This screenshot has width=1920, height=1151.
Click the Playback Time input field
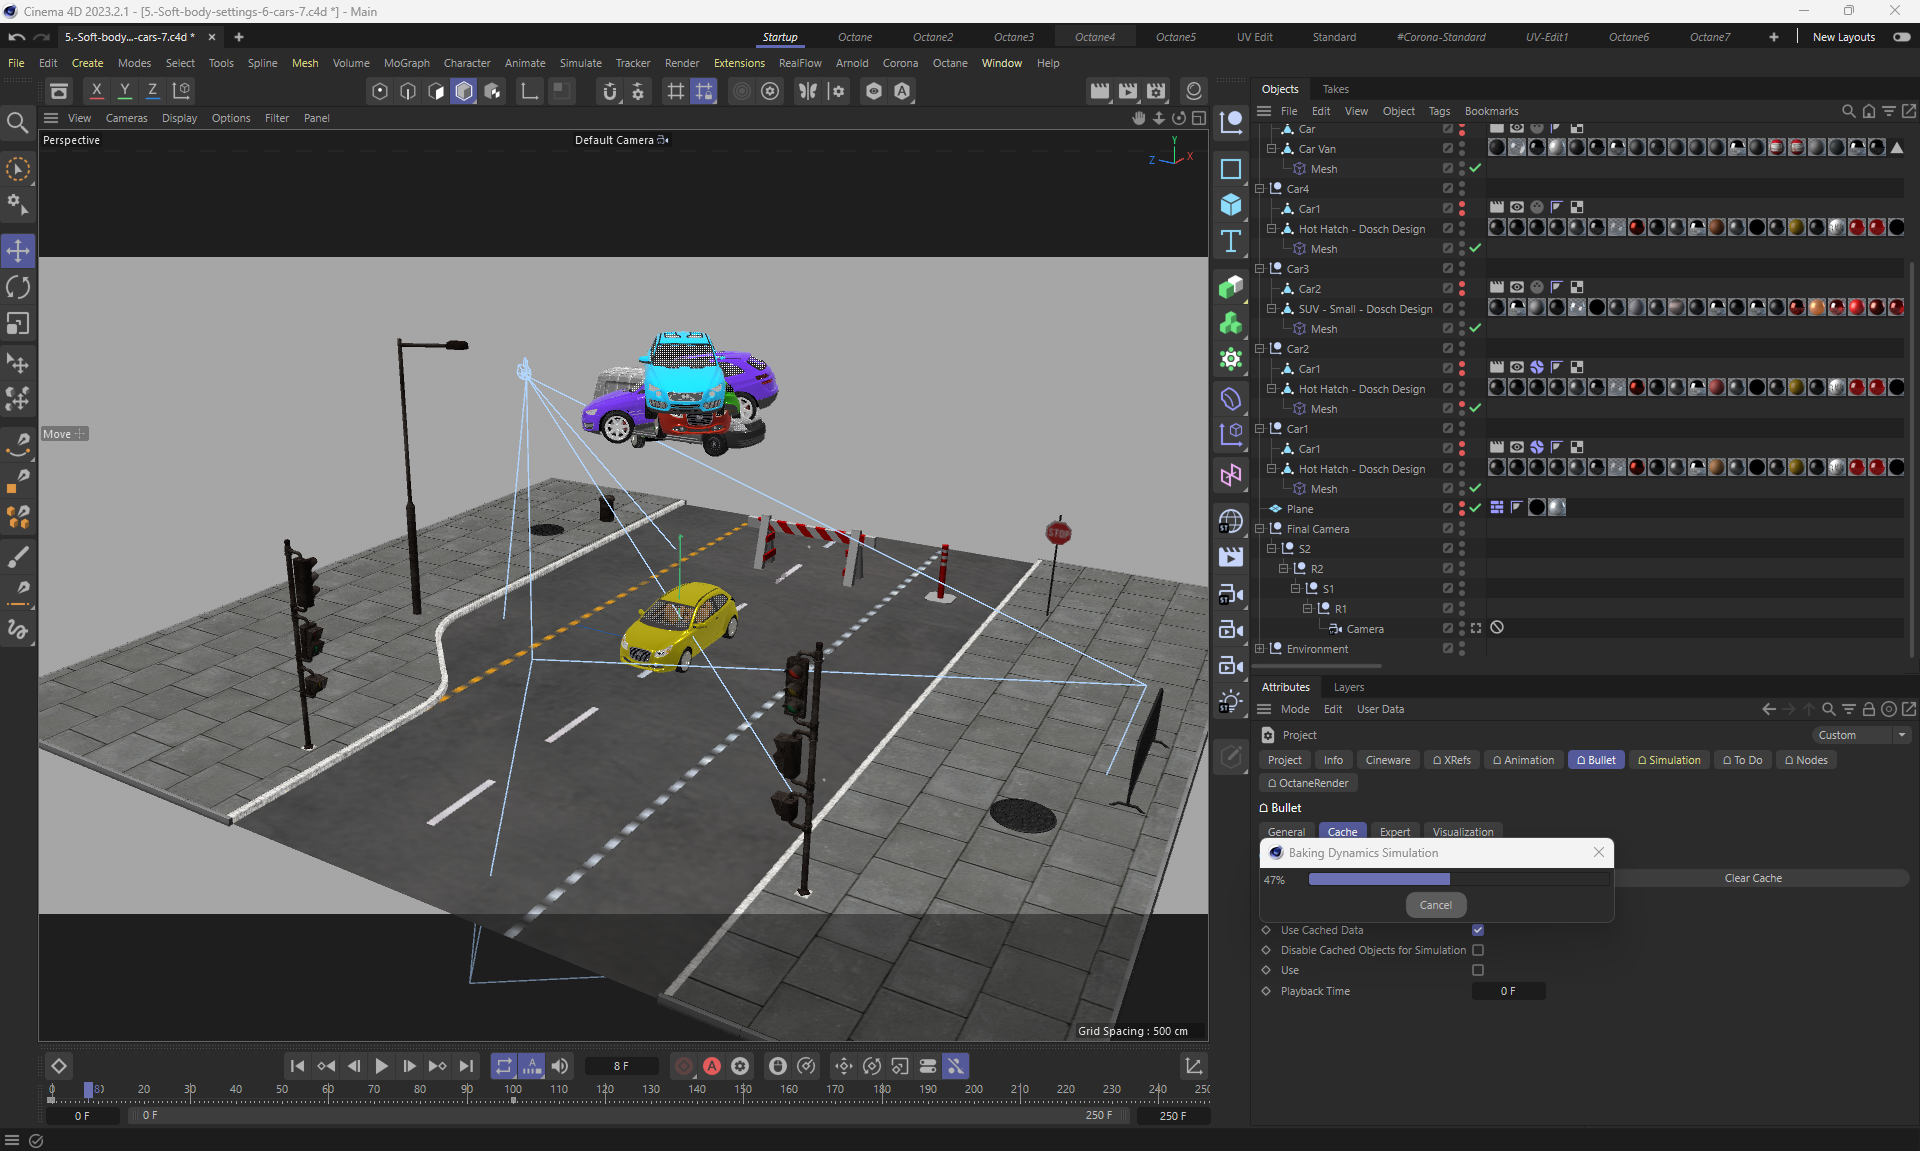(1508, 991)
